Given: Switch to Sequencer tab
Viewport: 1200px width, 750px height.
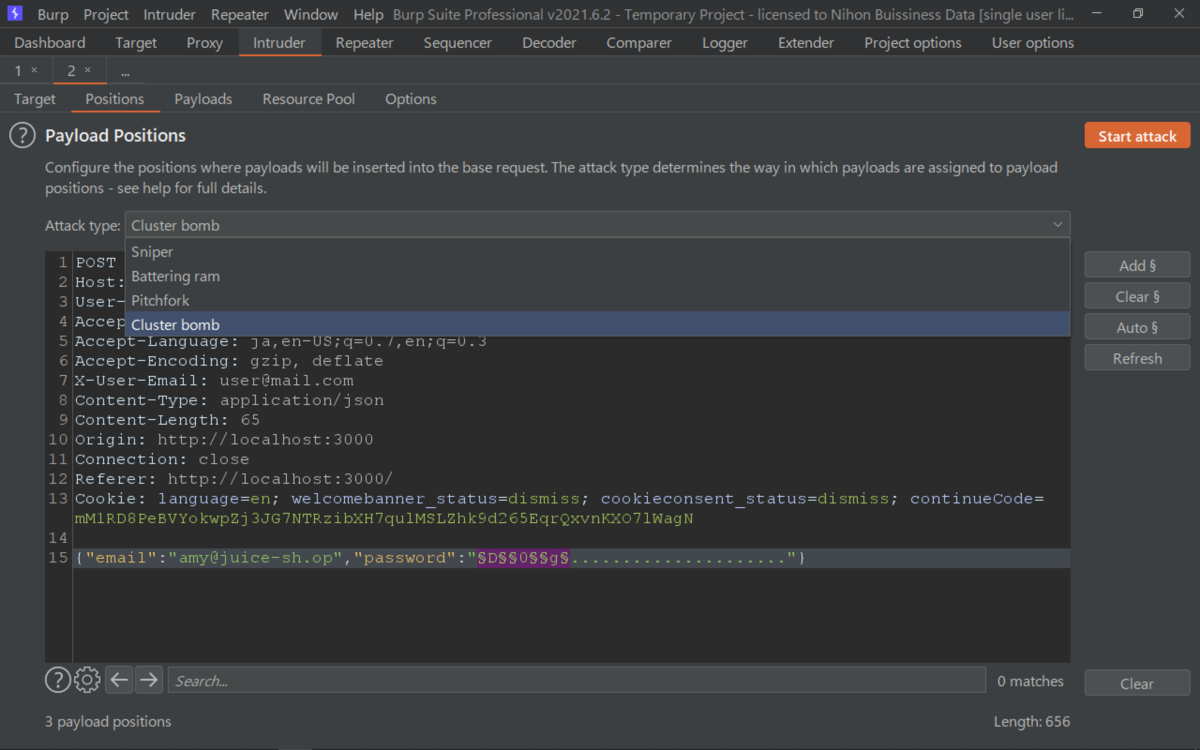Looking at the screenshot, I should click(x=458, y=43).
